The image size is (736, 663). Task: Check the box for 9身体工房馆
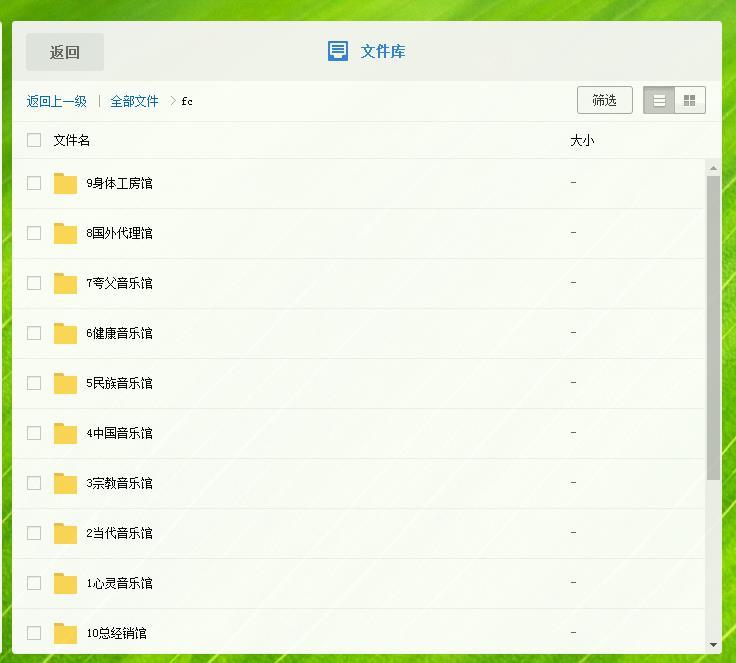pos(34,183)
